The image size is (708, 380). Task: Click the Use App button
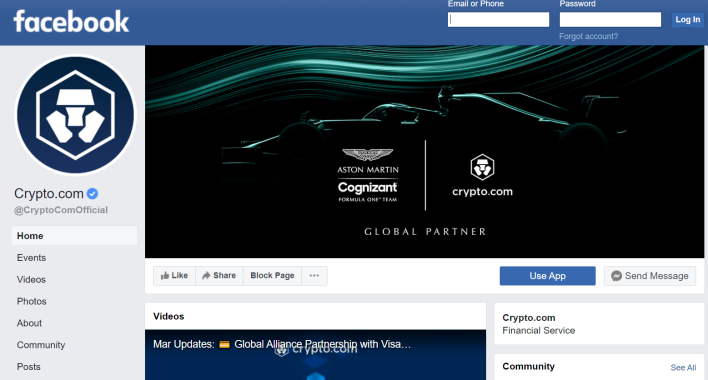tap(547, 276)
